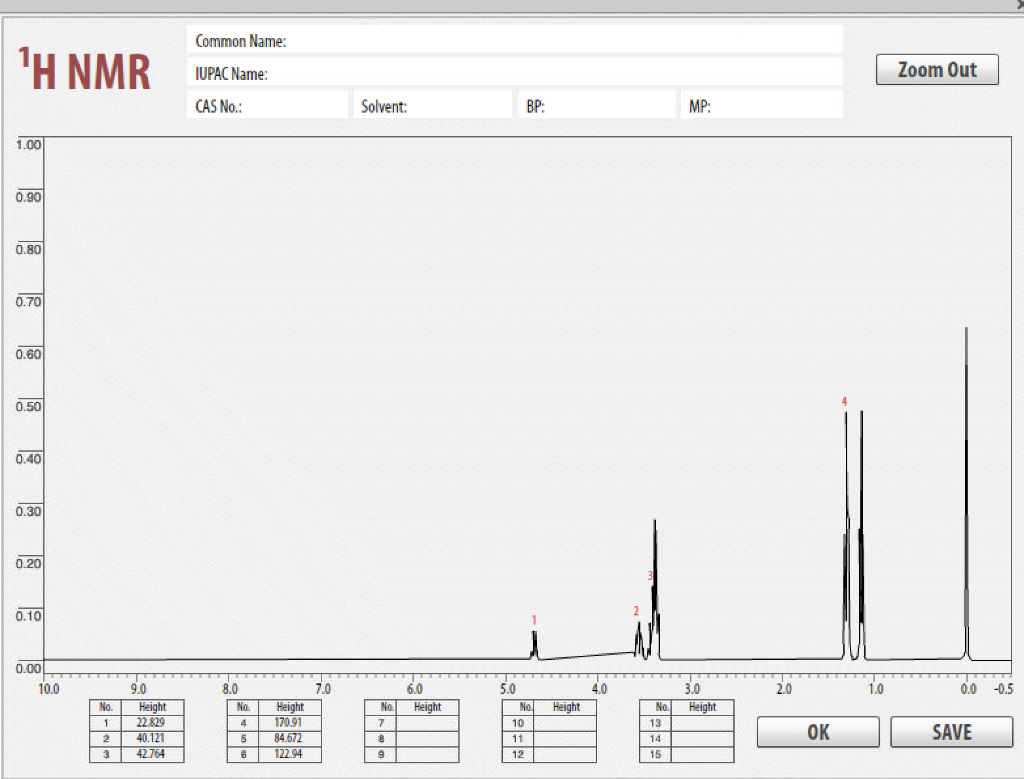This screenshot has height=779, width=1024.
Task: Click peak label 4 on the spectrum
Action: (x=845, y=402)
